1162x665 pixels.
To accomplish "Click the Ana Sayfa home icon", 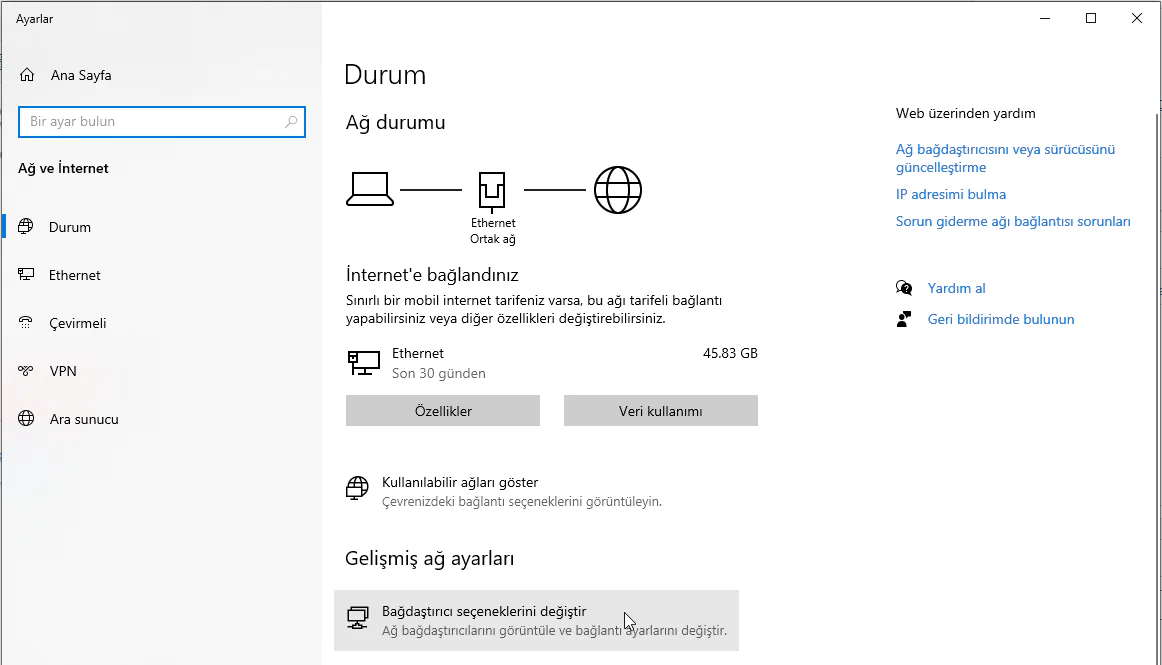I will pyautogui.click(x=27, y=75).
